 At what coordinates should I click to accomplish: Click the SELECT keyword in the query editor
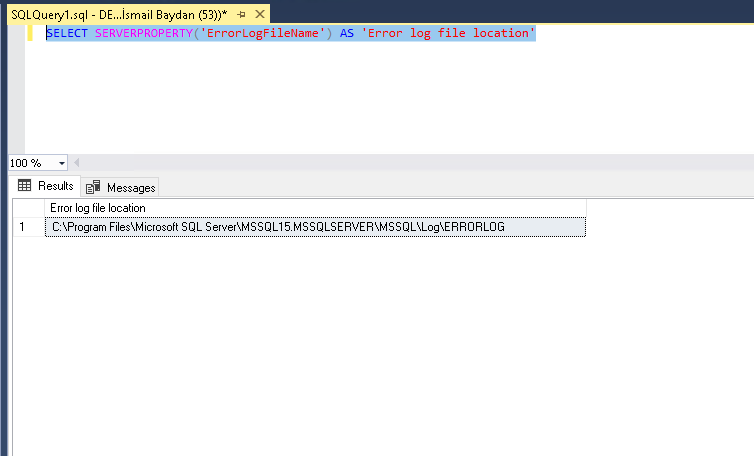click(x=67, y=33)
